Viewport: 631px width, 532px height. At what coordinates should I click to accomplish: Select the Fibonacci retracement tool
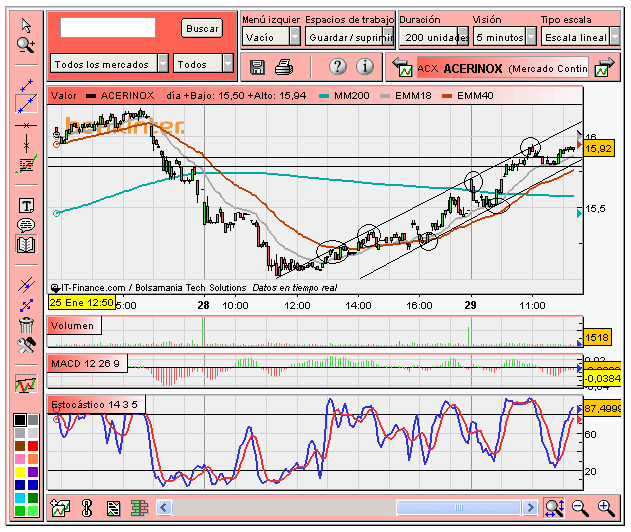click(26, 164)
